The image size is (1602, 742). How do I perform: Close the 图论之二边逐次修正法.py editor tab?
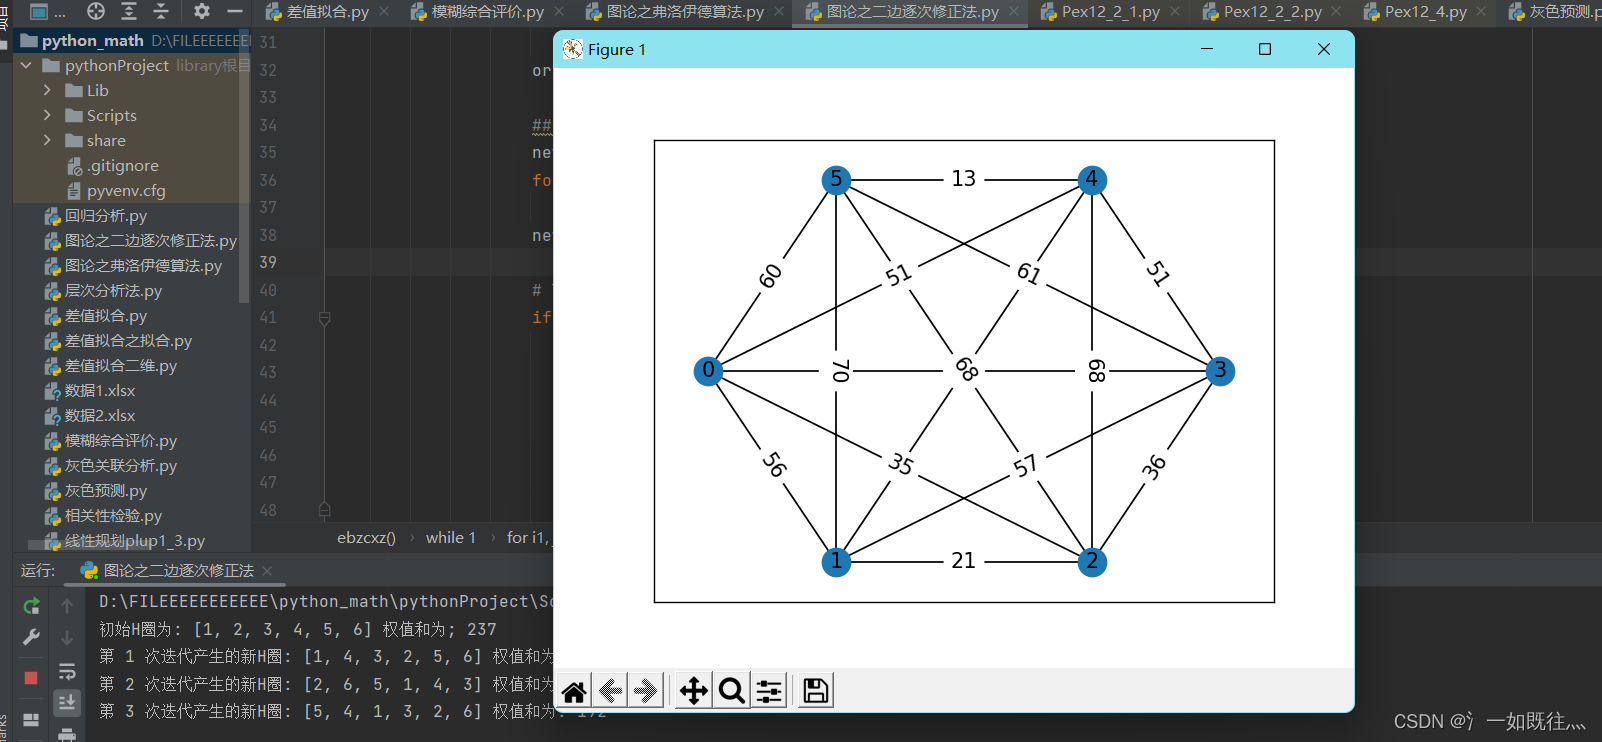[x=1014, y=11]
